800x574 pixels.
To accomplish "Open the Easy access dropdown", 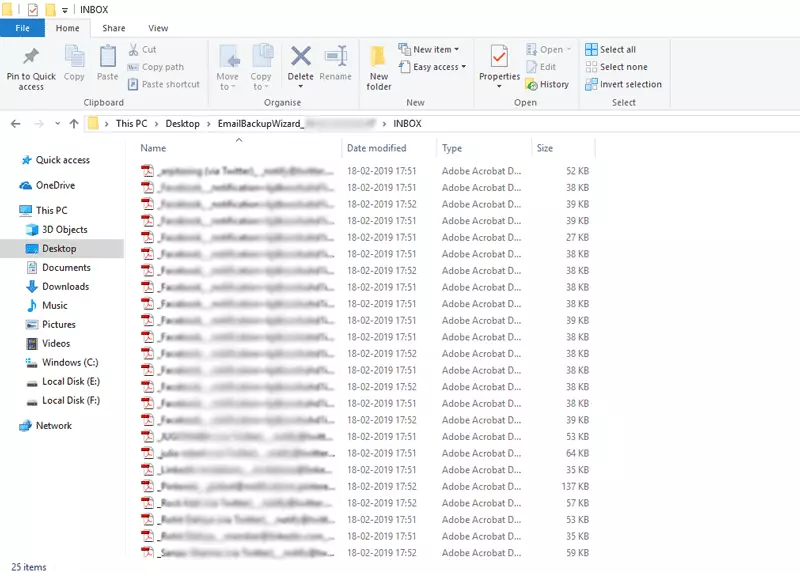I will (x=433, y=67).
